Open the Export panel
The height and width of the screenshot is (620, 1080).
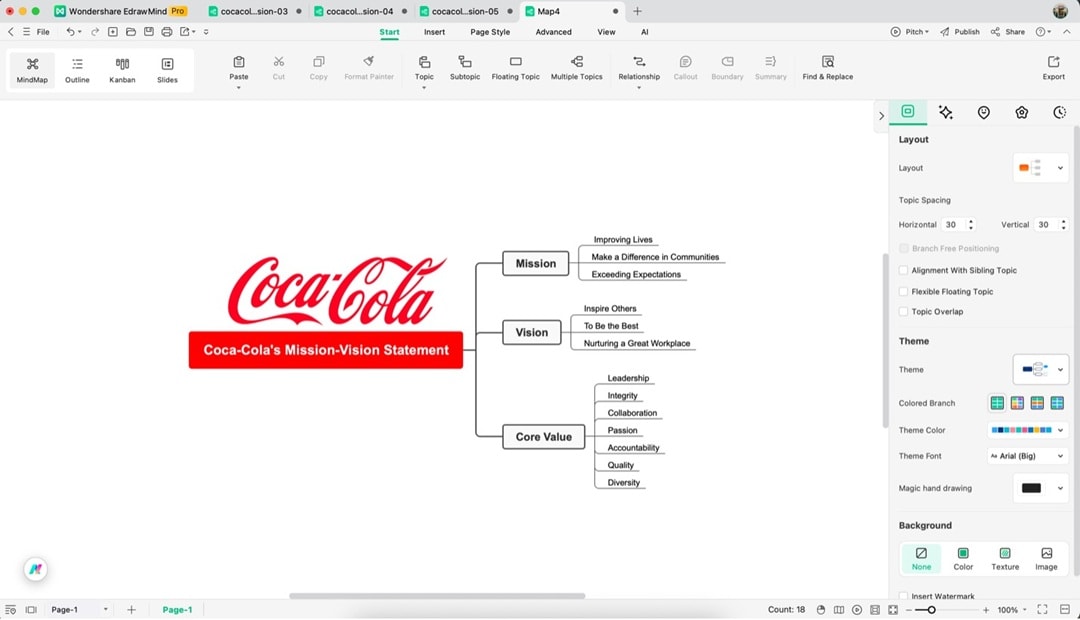coord(1053,70)
